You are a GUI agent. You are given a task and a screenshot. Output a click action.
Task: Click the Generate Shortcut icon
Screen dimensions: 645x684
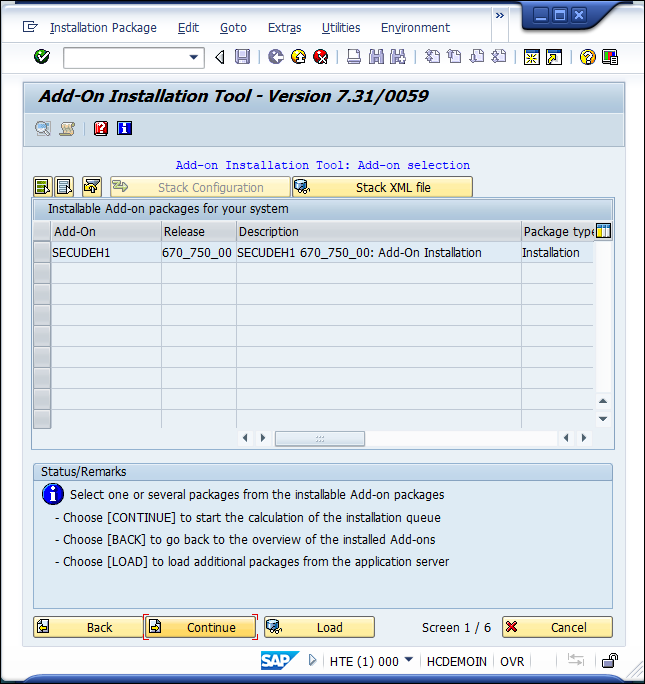(x=554, y=57)
